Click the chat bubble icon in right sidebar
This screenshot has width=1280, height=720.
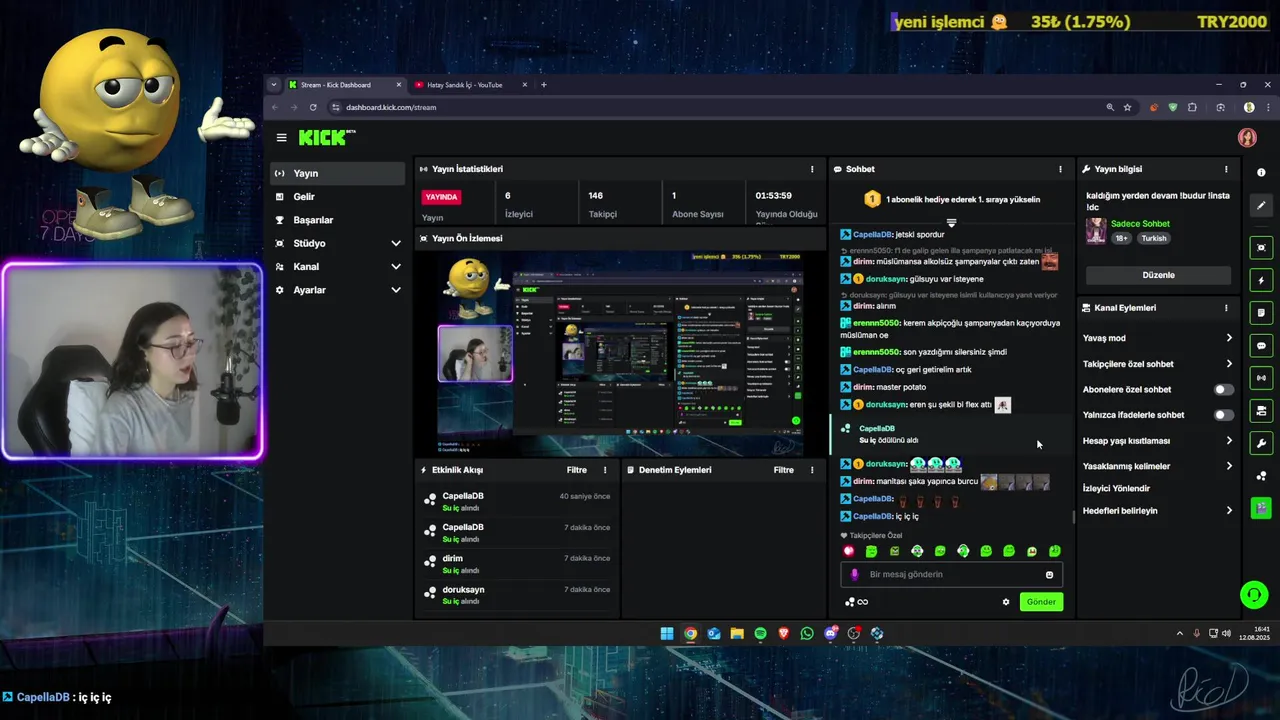pos(1261,346)
